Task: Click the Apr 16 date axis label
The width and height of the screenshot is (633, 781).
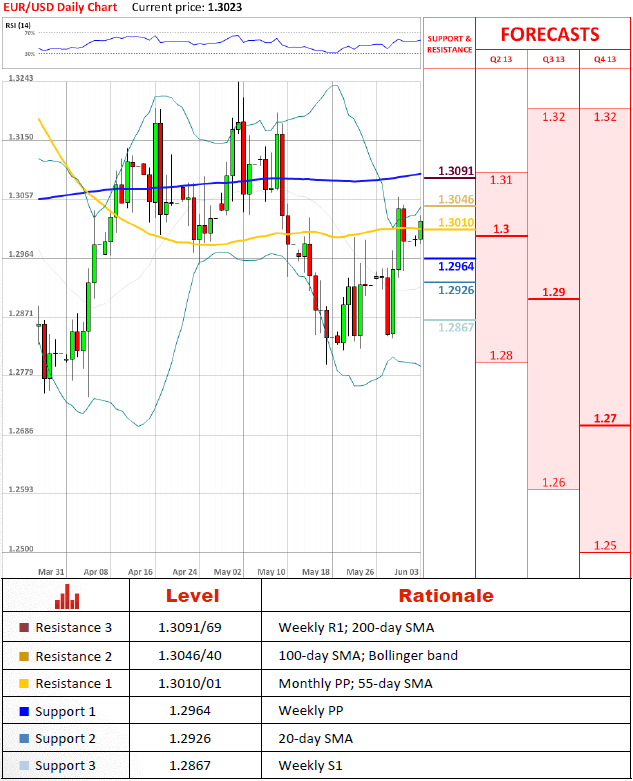Action: click(x=140, y=572)
